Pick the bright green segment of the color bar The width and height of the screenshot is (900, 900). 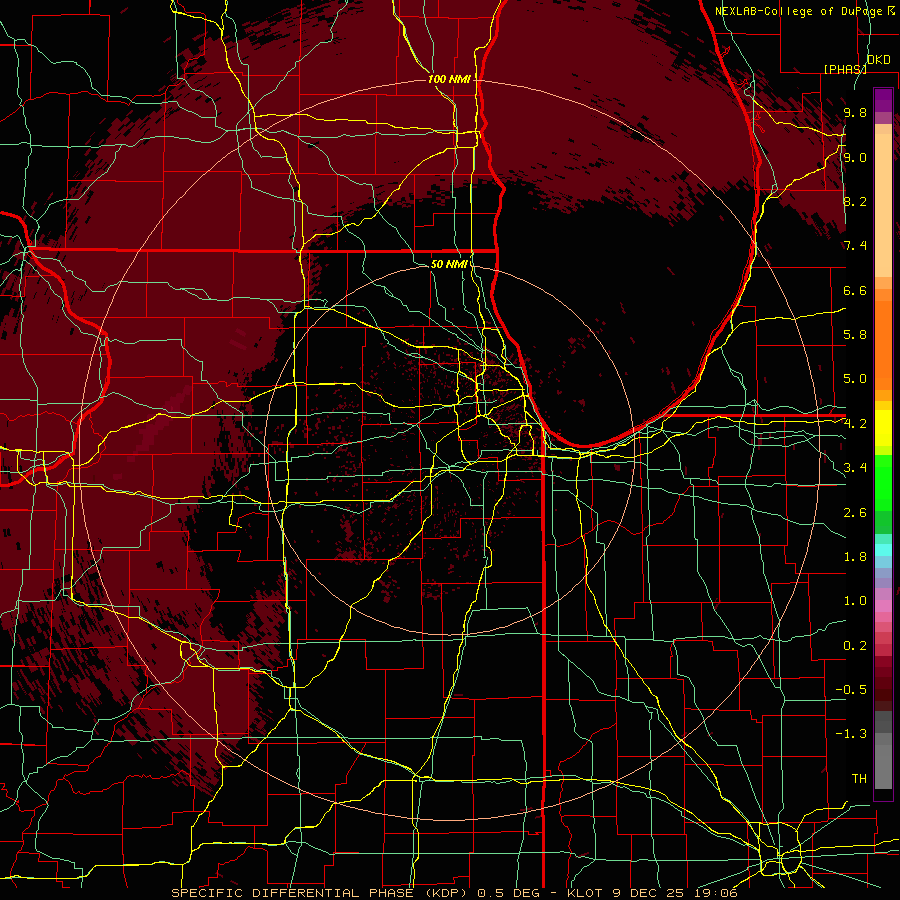pyautogui.click(x=883, y=481)
